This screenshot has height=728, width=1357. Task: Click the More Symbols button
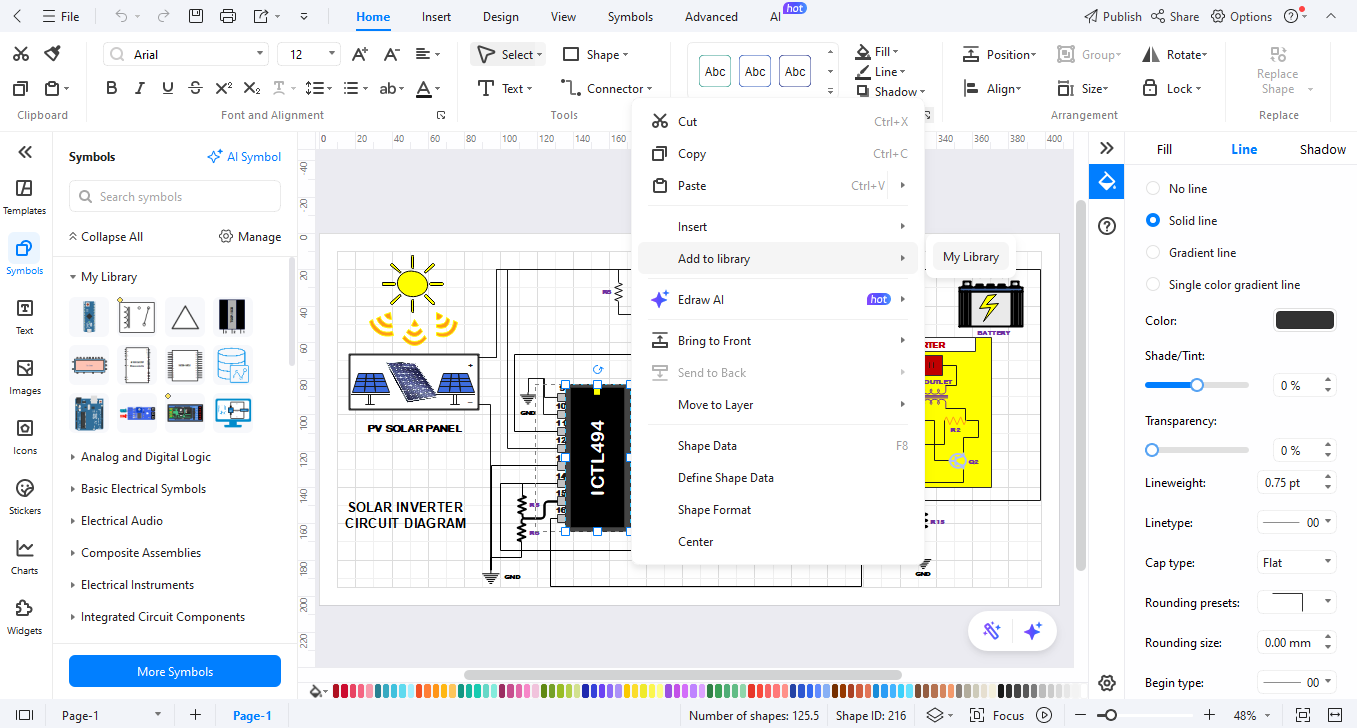click(x=175, y=671)
